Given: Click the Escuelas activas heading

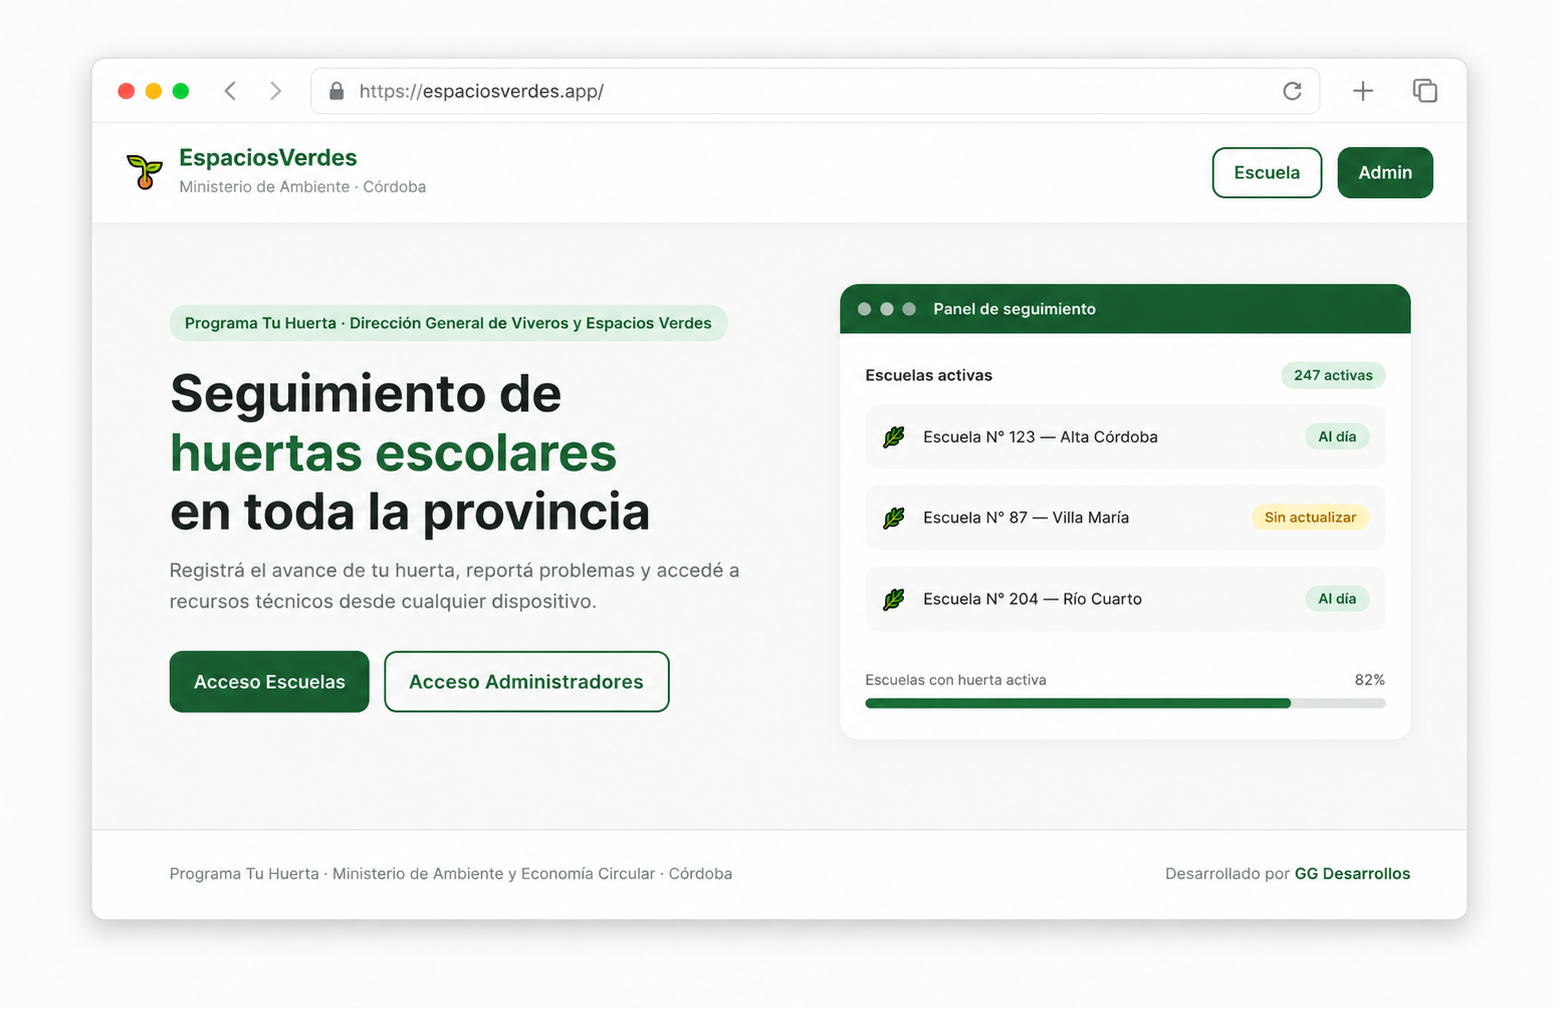Looking at the screenshot, I should coord(929,375).
